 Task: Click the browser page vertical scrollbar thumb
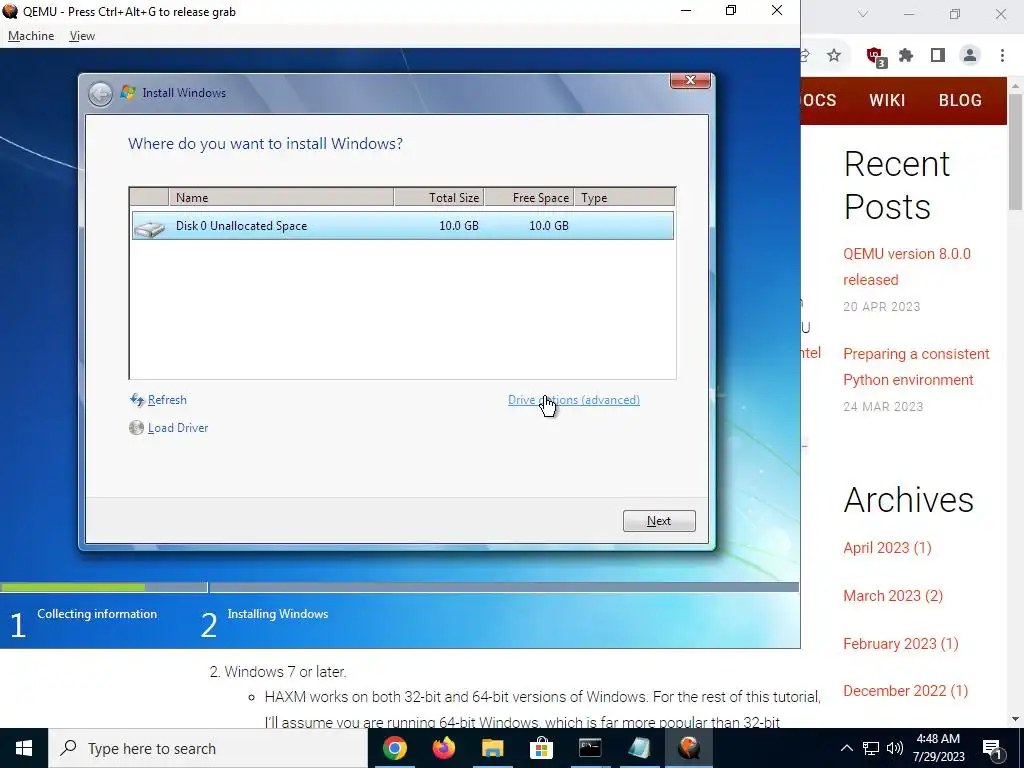click(1015, 152)
